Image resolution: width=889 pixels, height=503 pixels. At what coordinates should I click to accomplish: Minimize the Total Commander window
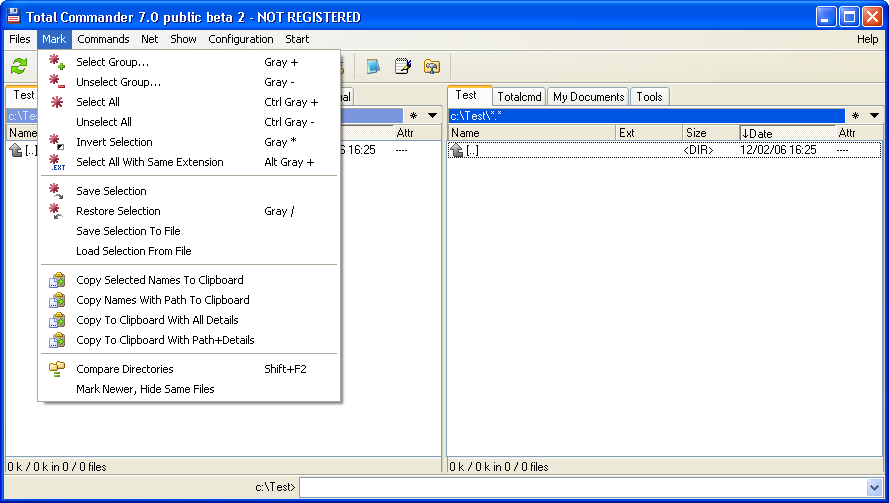click(826, 16)
